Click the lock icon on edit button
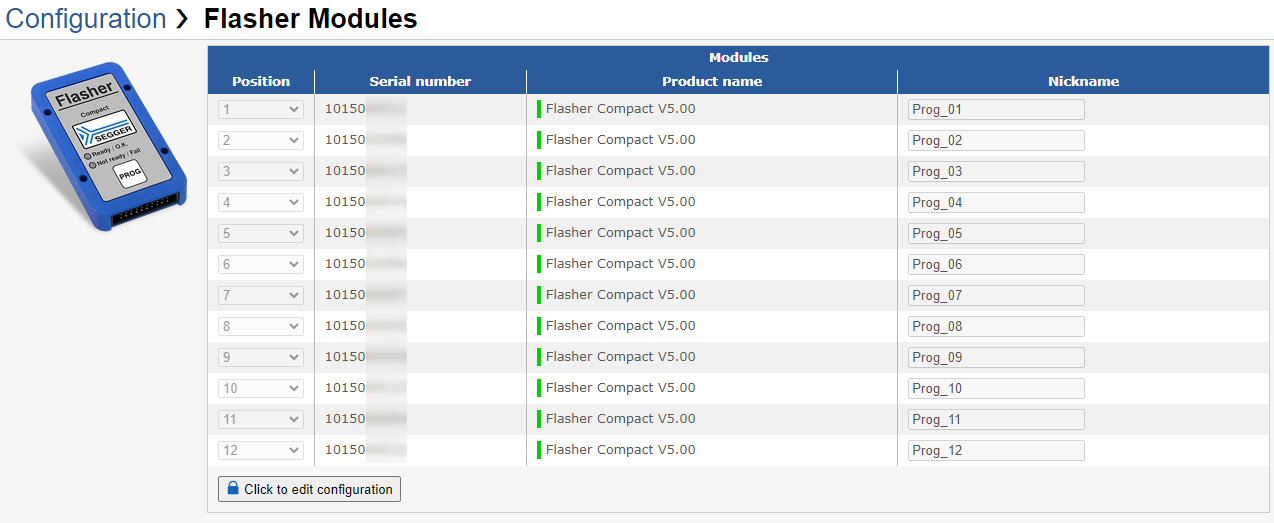This screenshot has height=523, width=1274. coord(233,489)
